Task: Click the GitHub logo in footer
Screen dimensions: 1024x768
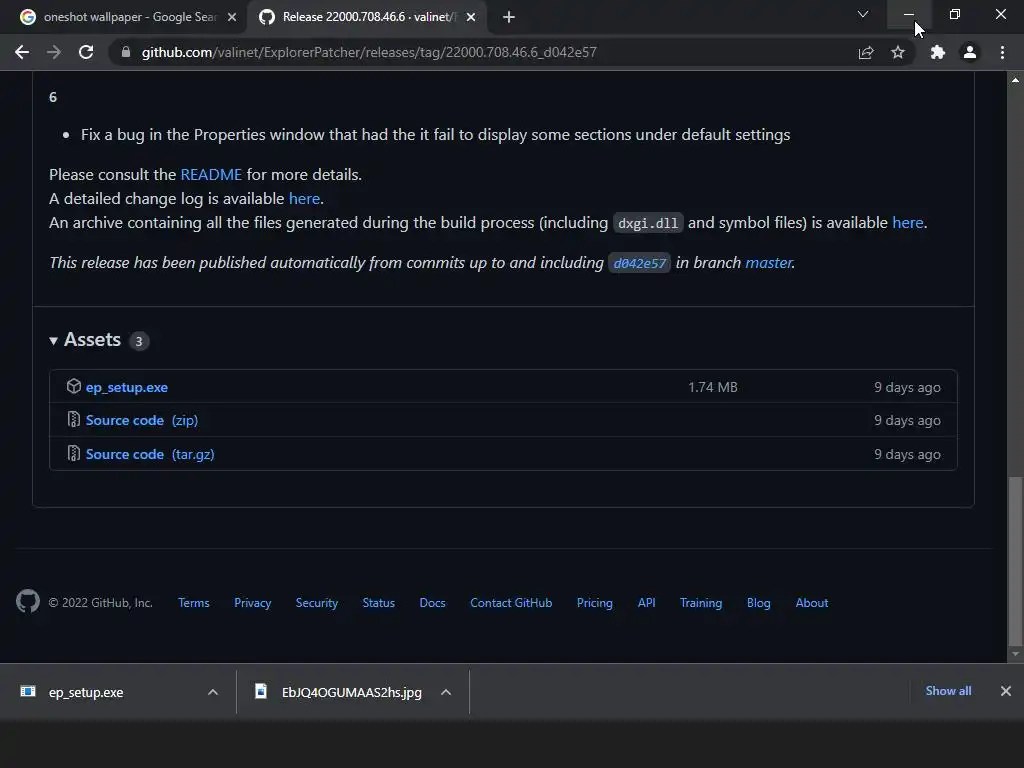Action: click(28, 601)
